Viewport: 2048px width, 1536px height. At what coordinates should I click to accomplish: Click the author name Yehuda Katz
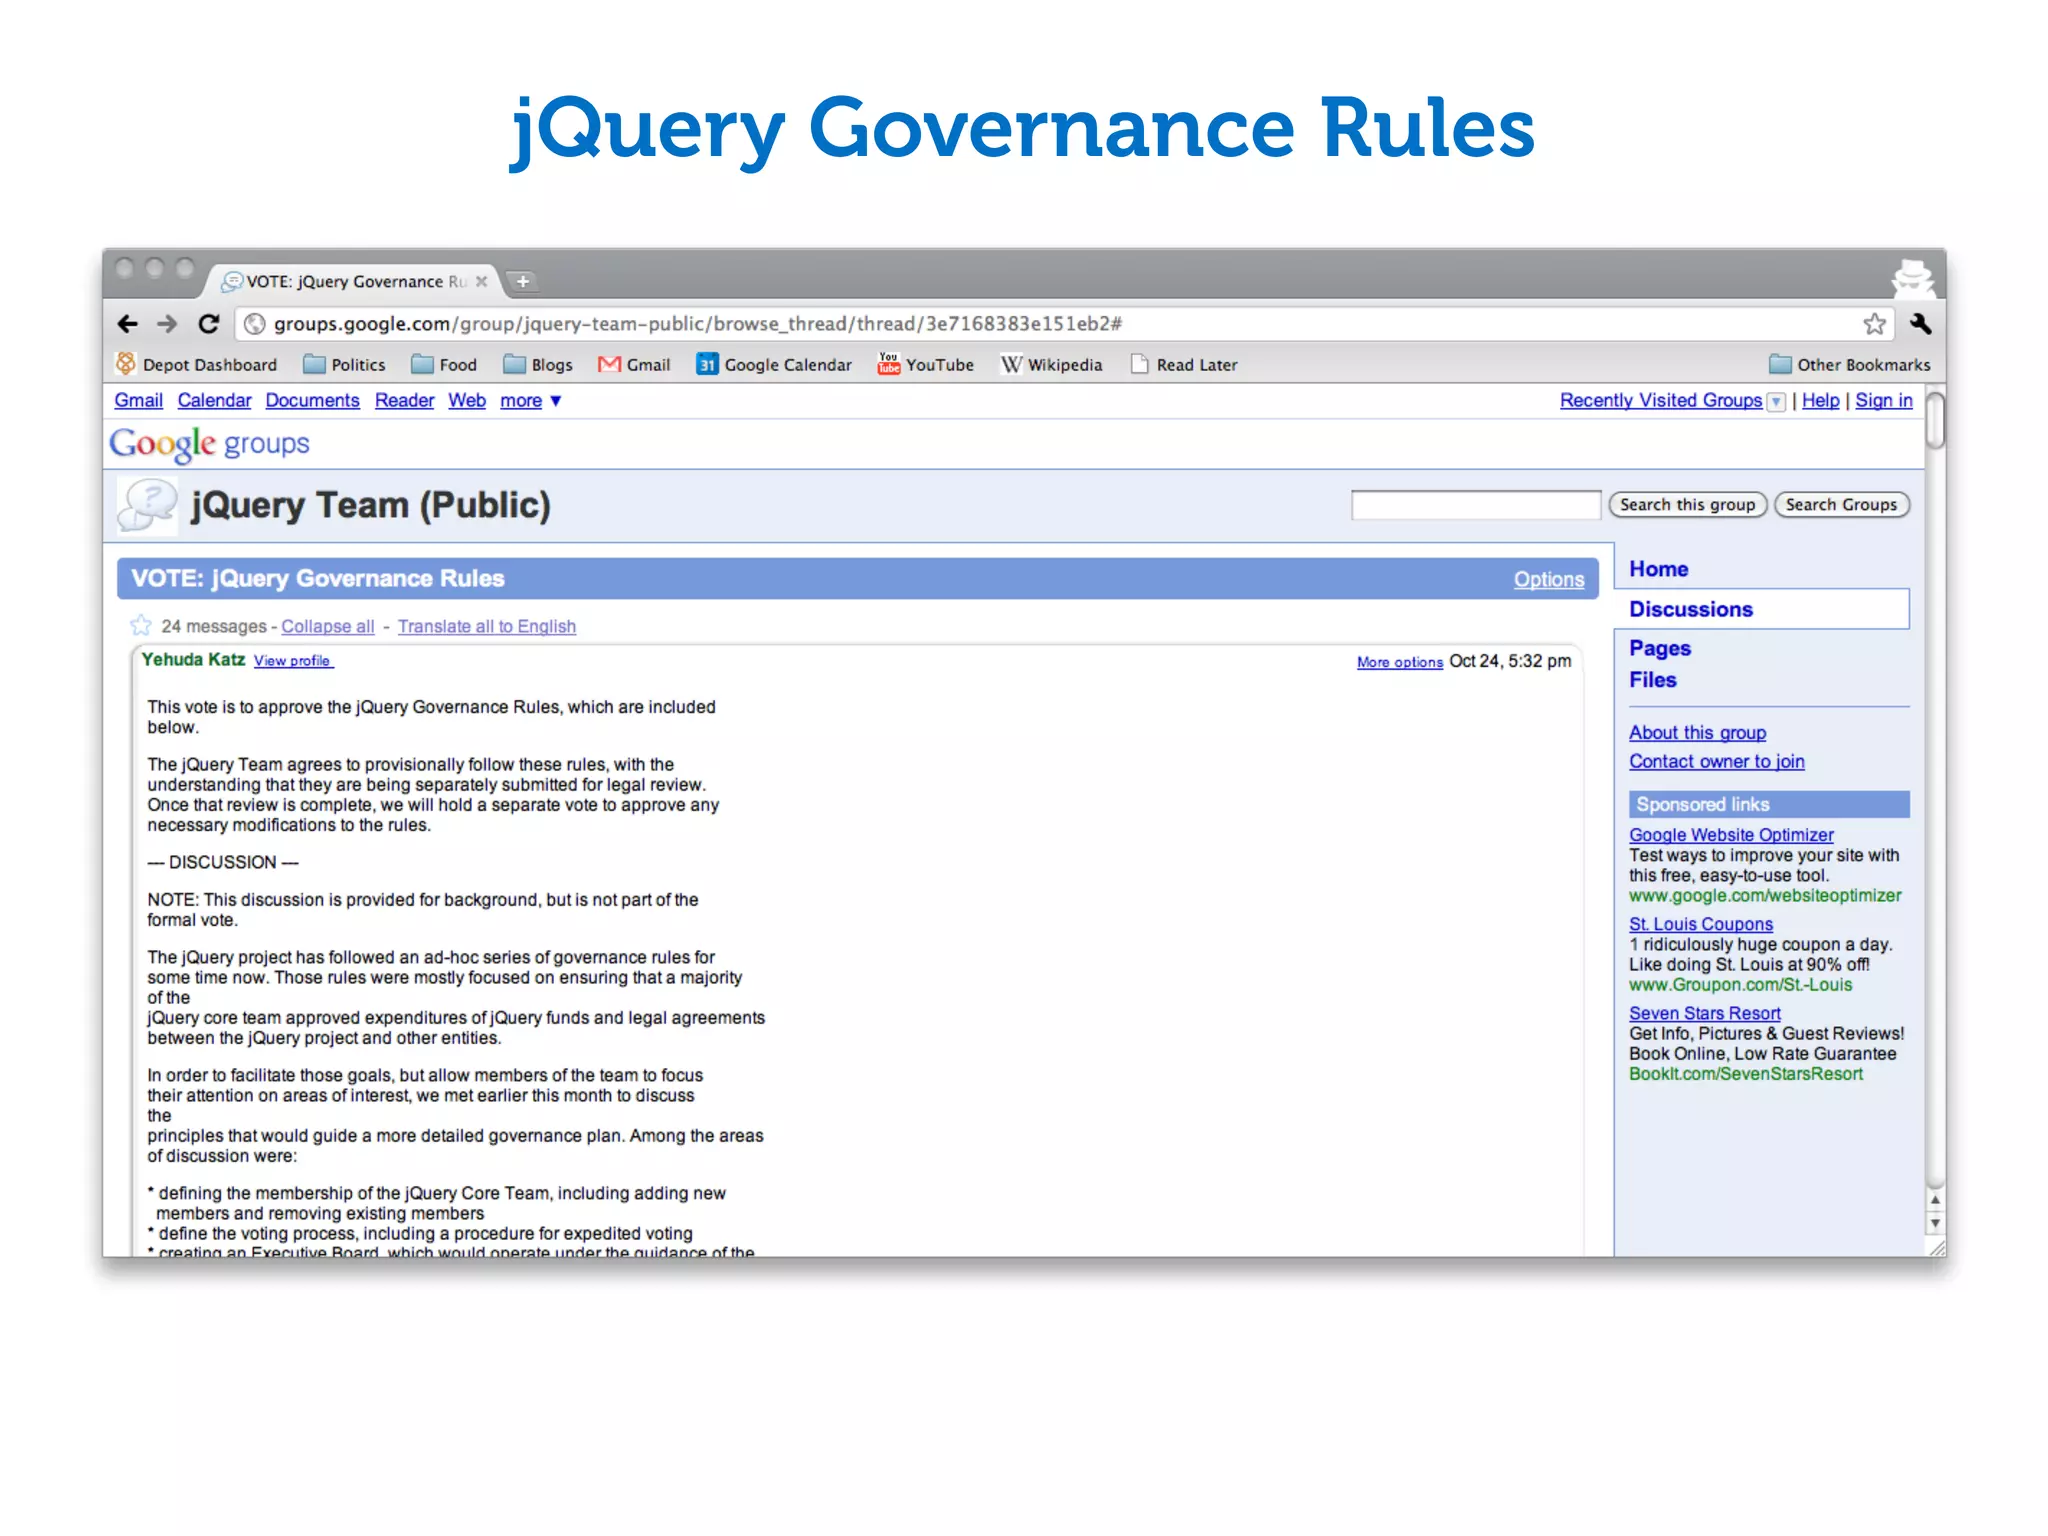tap(193, 660)
